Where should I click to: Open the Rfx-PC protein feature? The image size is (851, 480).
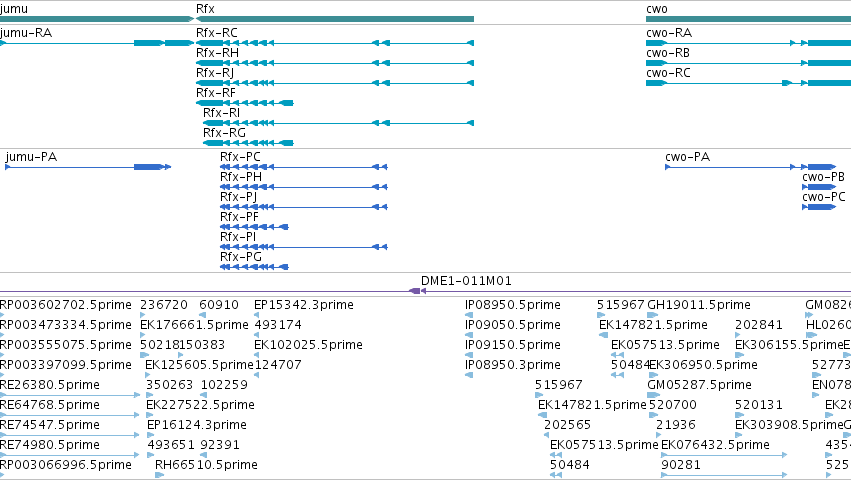coord(240,157)
